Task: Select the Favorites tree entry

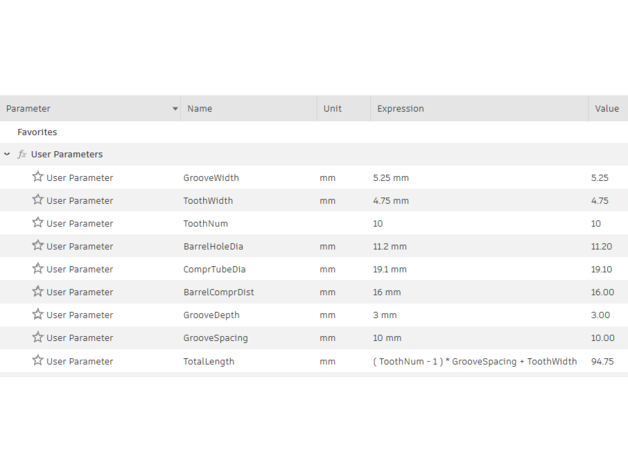Action: (x=37, y=132)
